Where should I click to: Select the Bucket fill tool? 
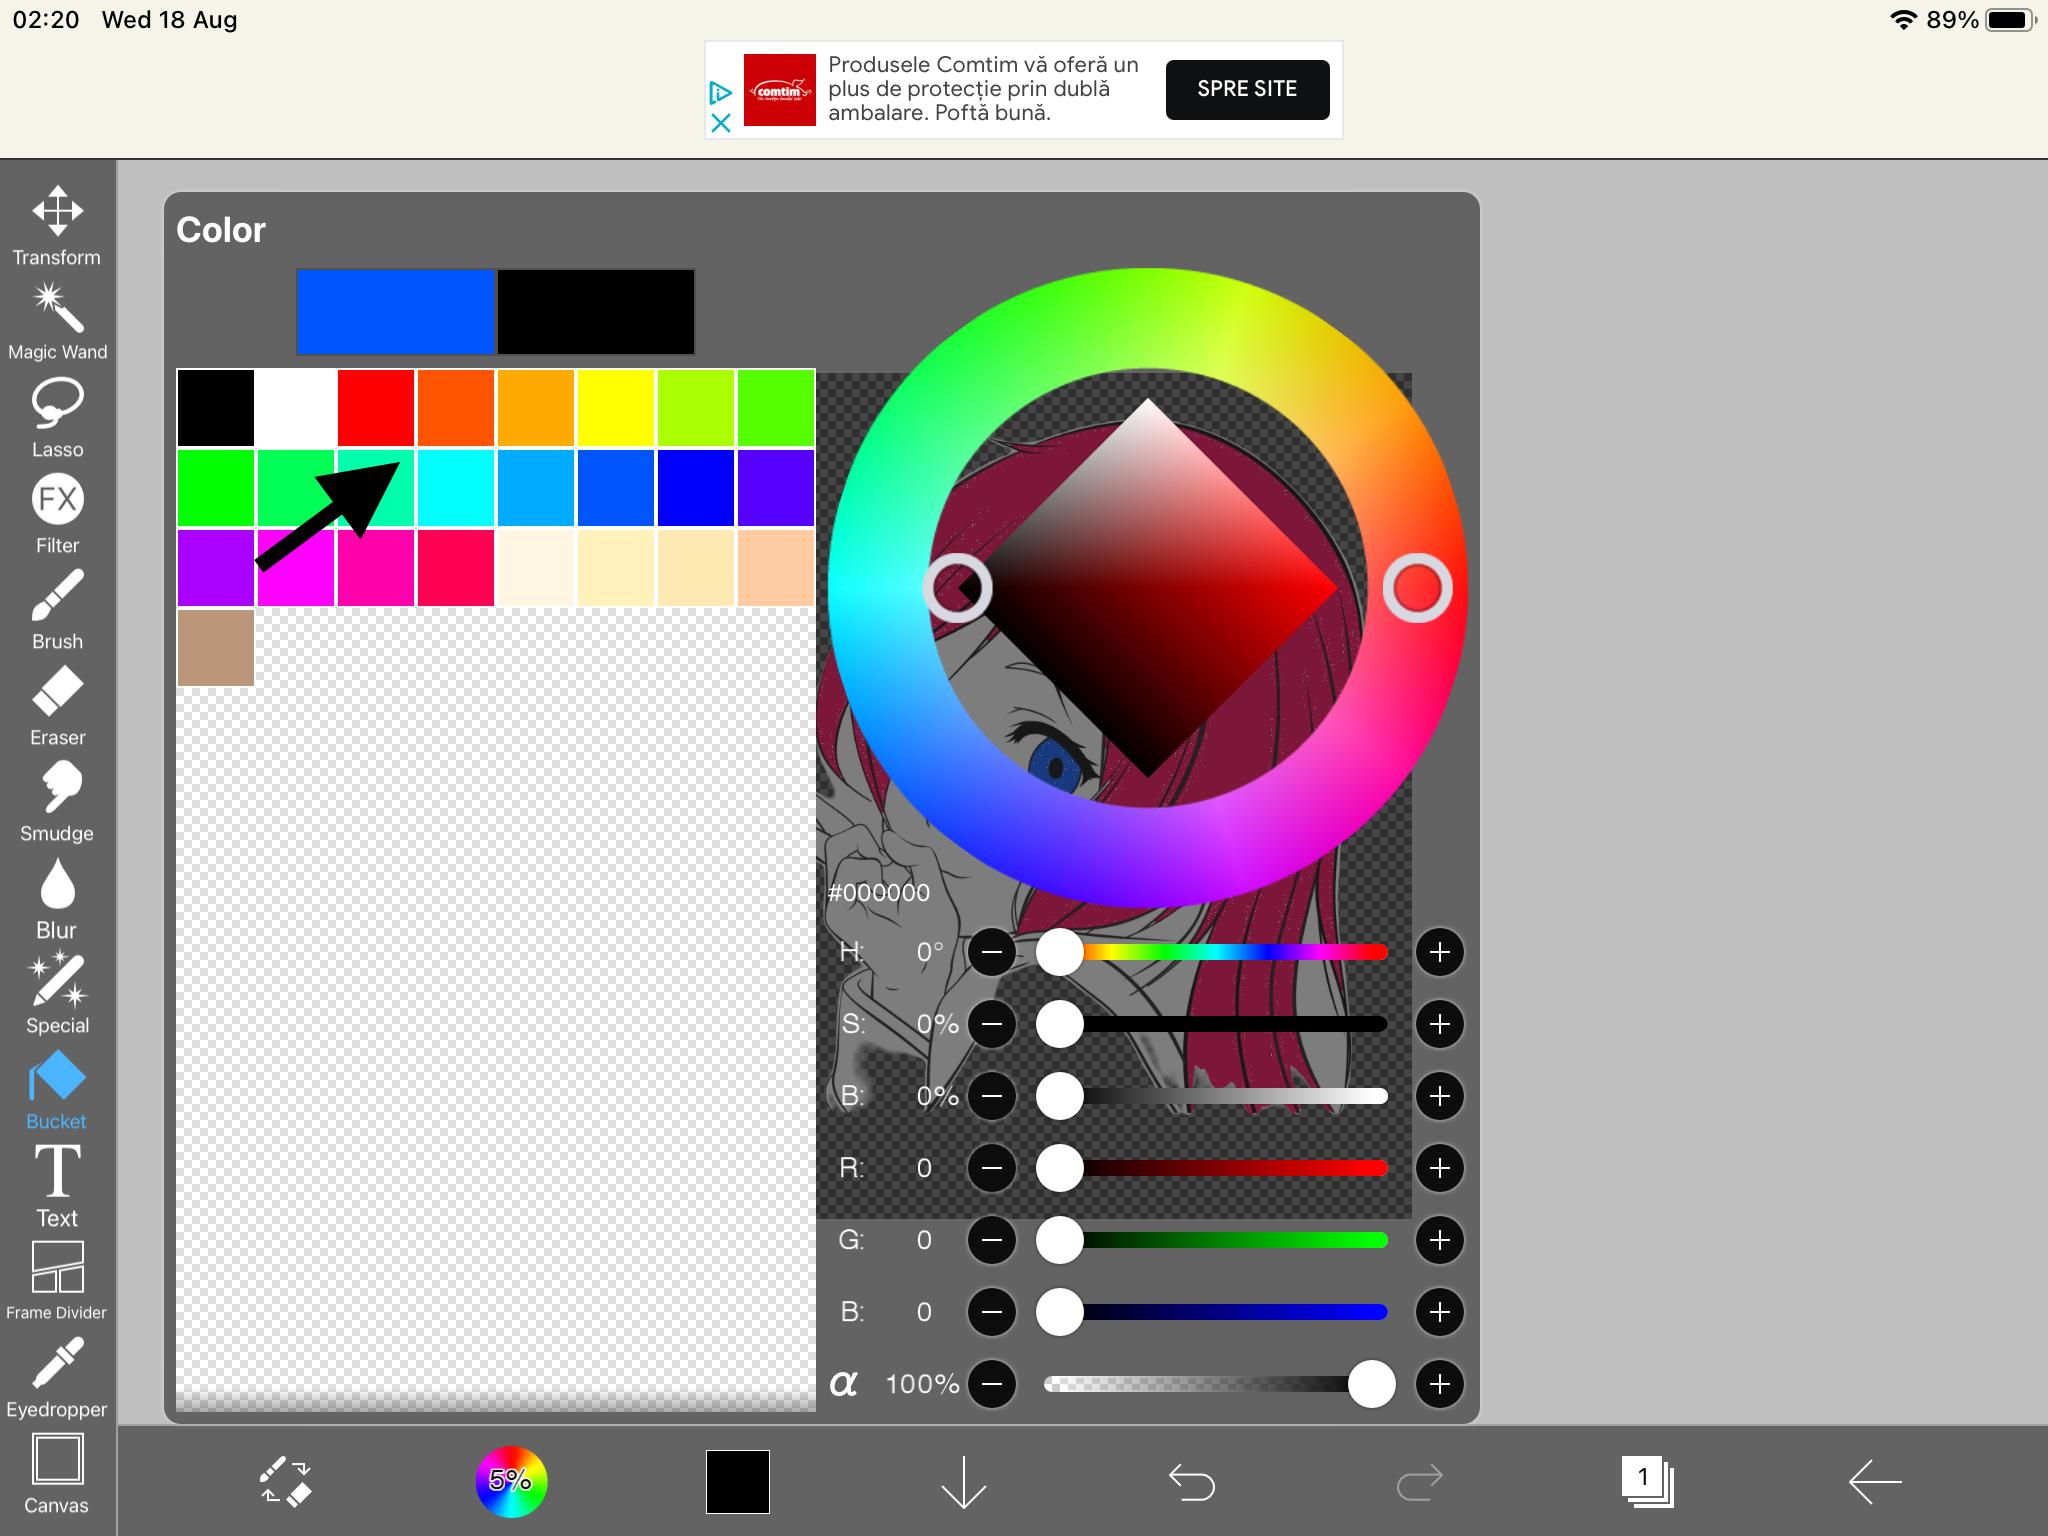57,1090
